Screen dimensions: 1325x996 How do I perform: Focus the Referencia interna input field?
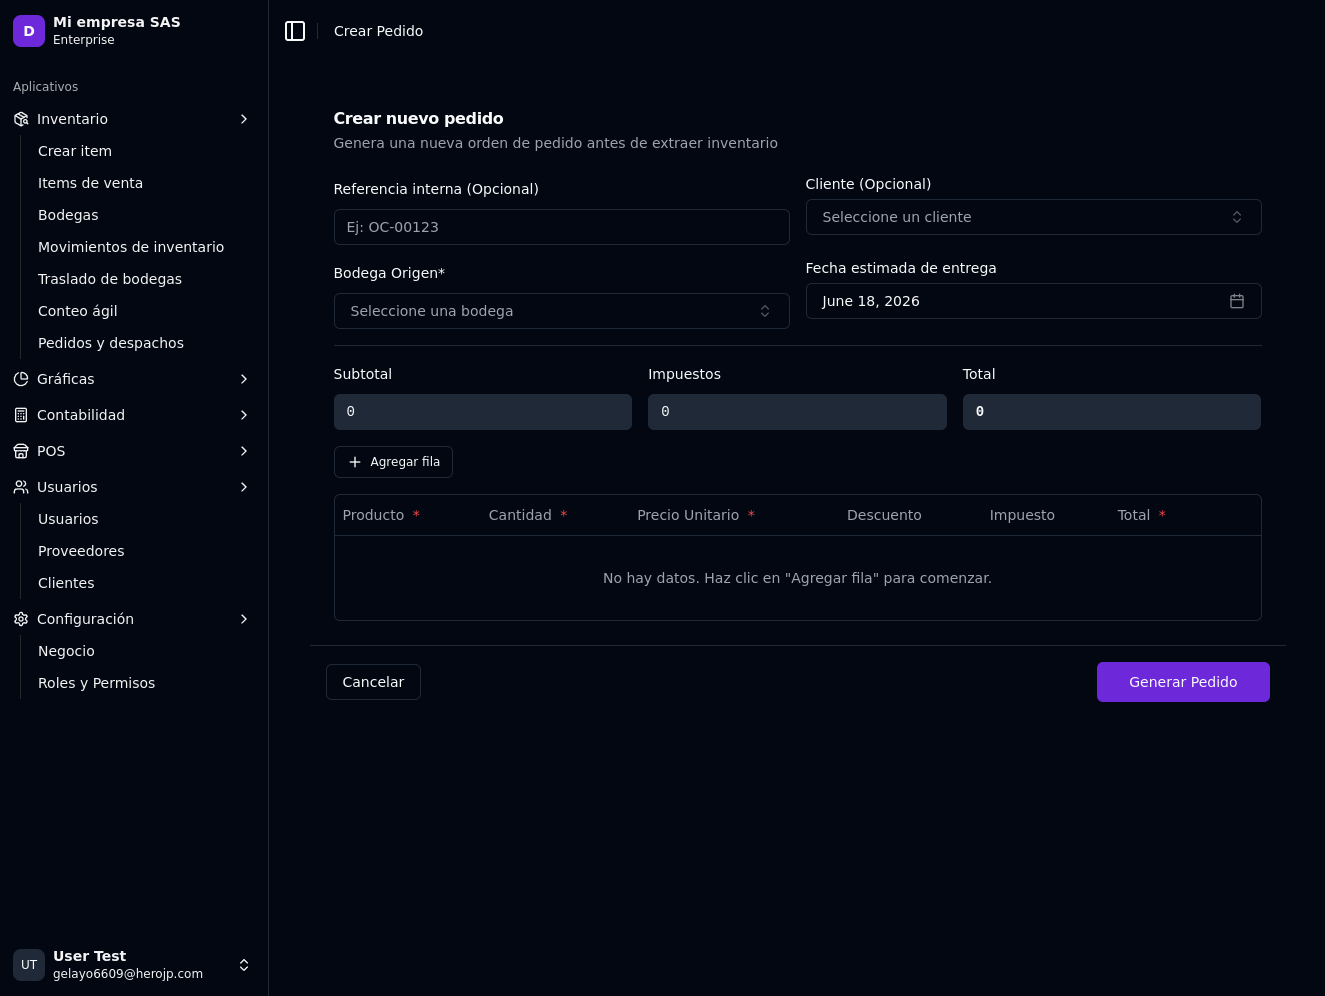coord(561,227)
